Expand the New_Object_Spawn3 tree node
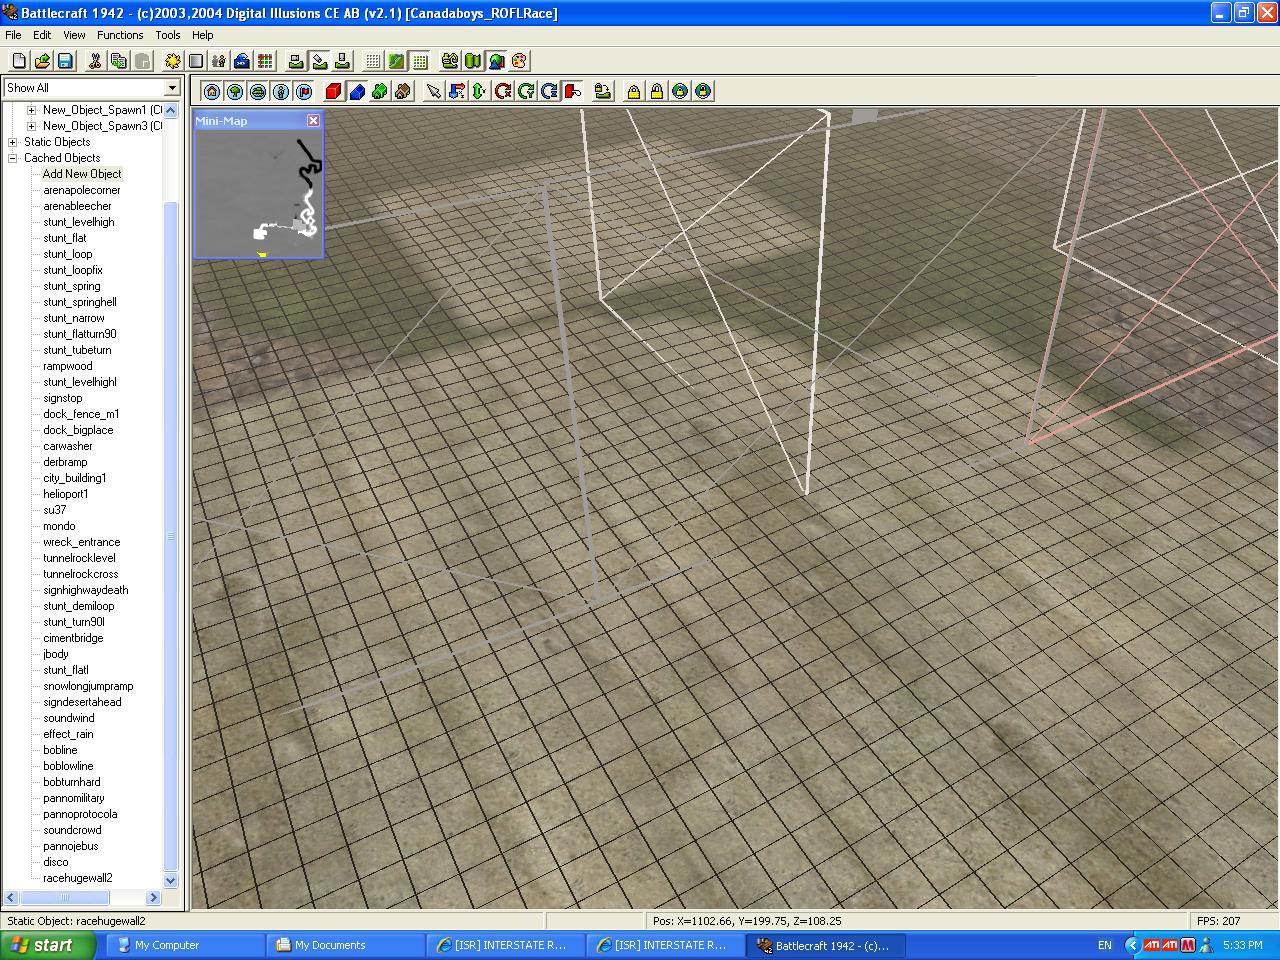Viewport: 1280px width, 960px height. click(31, 126)
